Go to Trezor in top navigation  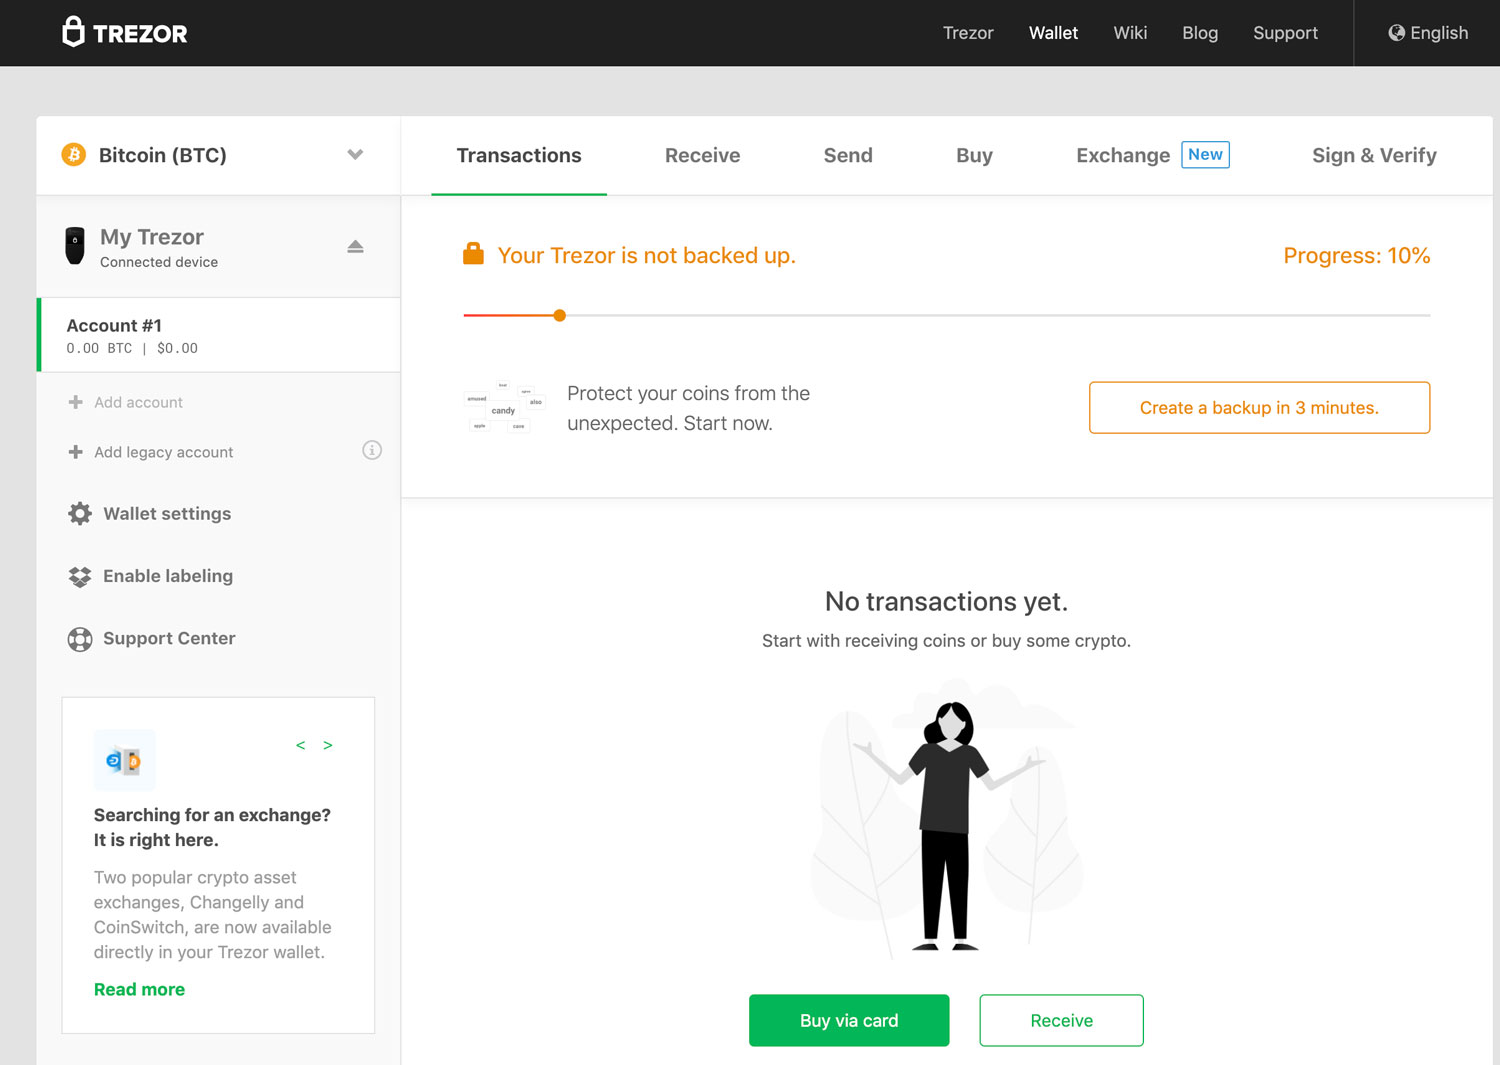(968, 33)
